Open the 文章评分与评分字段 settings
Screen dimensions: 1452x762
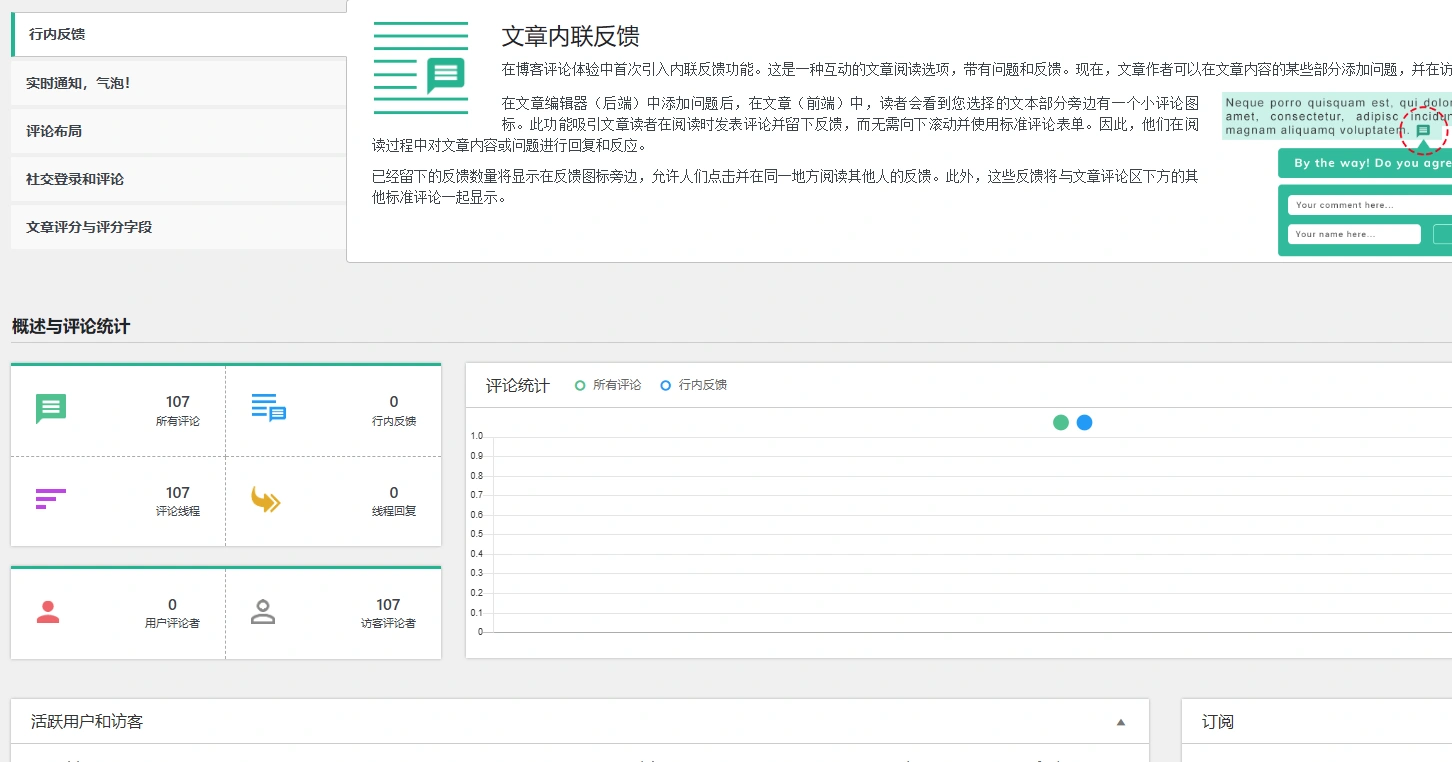point(90,227)
